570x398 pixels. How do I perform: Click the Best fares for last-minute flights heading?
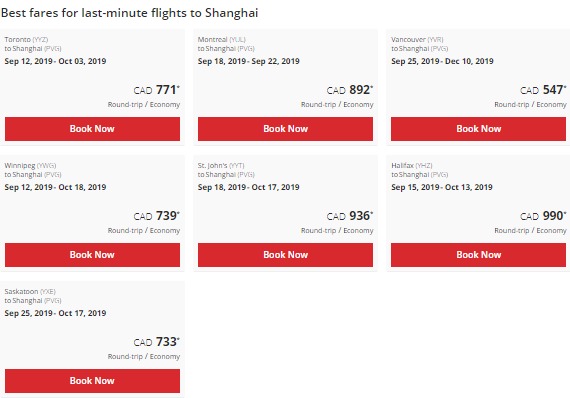point(129,13)
